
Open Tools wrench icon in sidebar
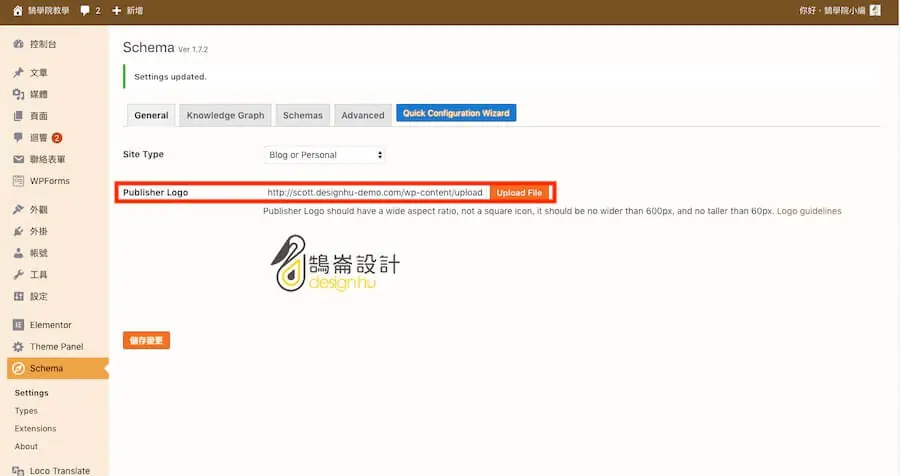coord(18,274)
